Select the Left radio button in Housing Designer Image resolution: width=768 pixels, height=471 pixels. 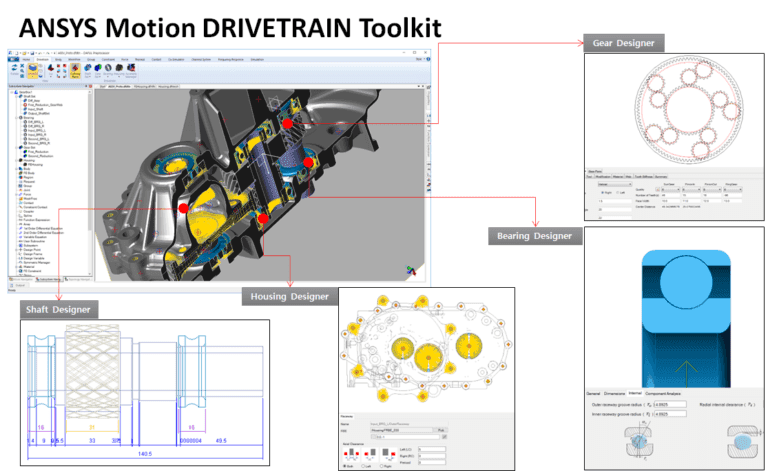(x=363, y=466)
